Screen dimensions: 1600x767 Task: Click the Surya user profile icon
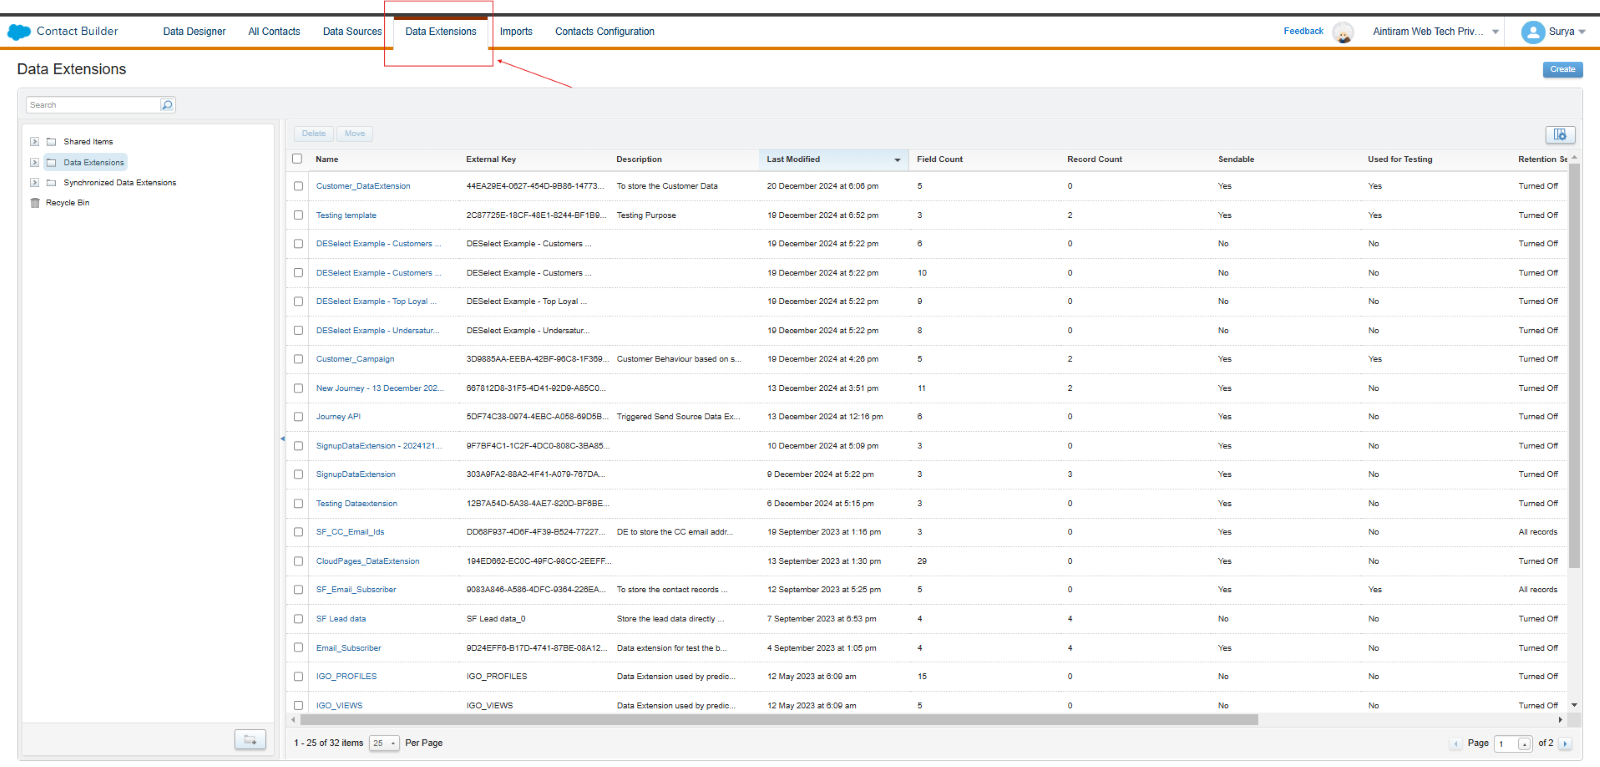[x=1532, y=32]
